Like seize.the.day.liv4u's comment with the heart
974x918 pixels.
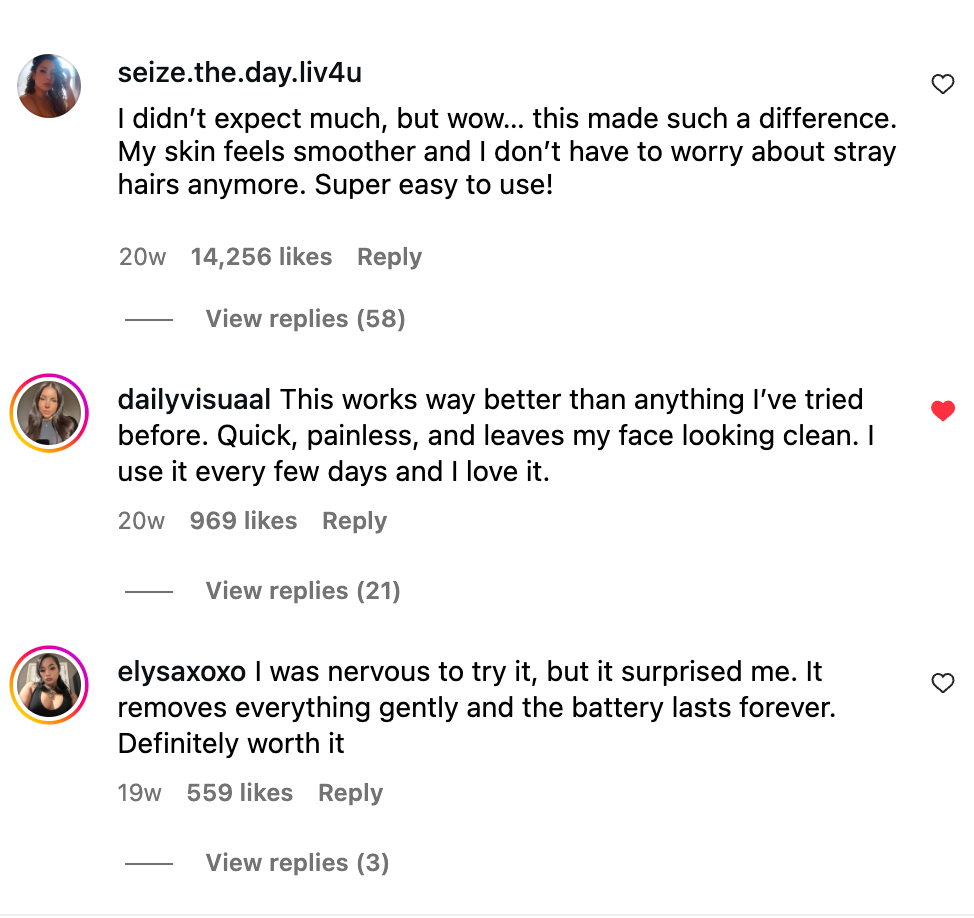click(942, 85)
